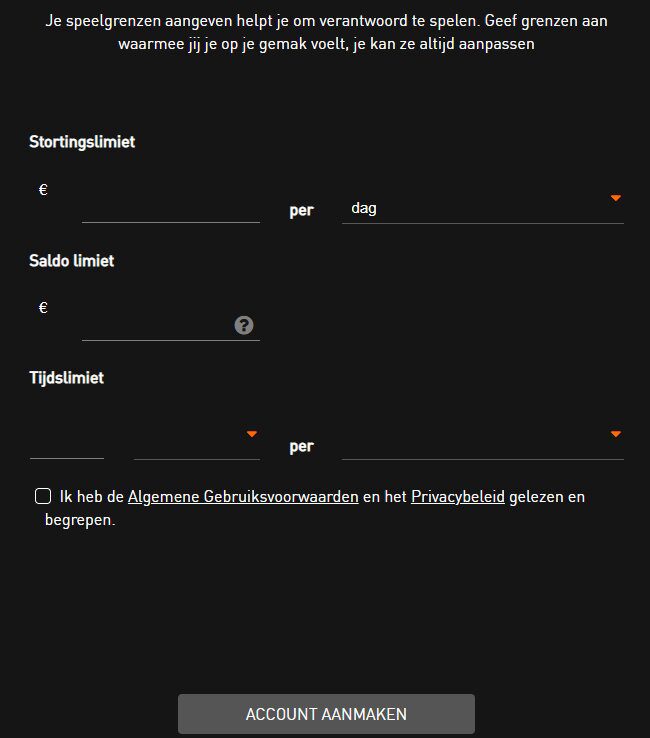650x738 pixels.
Task: Click the ACCOUNT AANMAKEN button
Action: 326,714
